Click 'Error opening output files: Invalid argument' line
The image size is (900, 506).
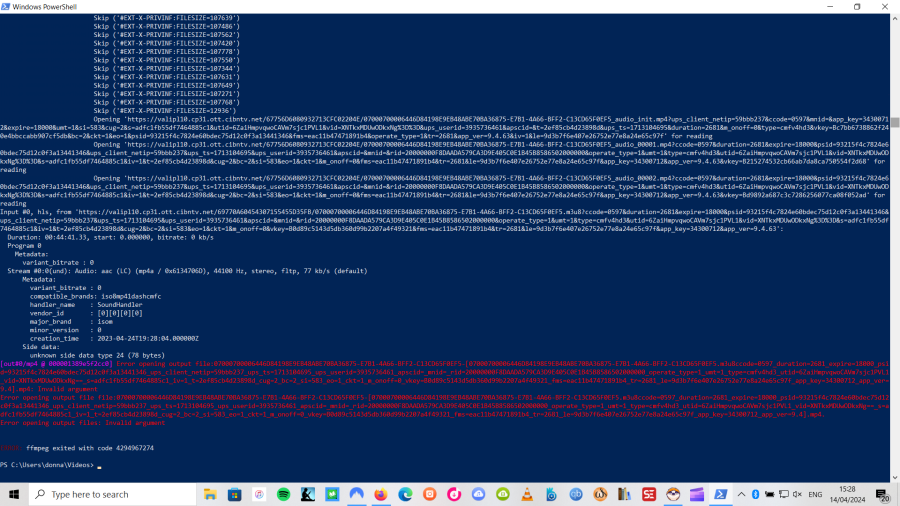point(83,423)
